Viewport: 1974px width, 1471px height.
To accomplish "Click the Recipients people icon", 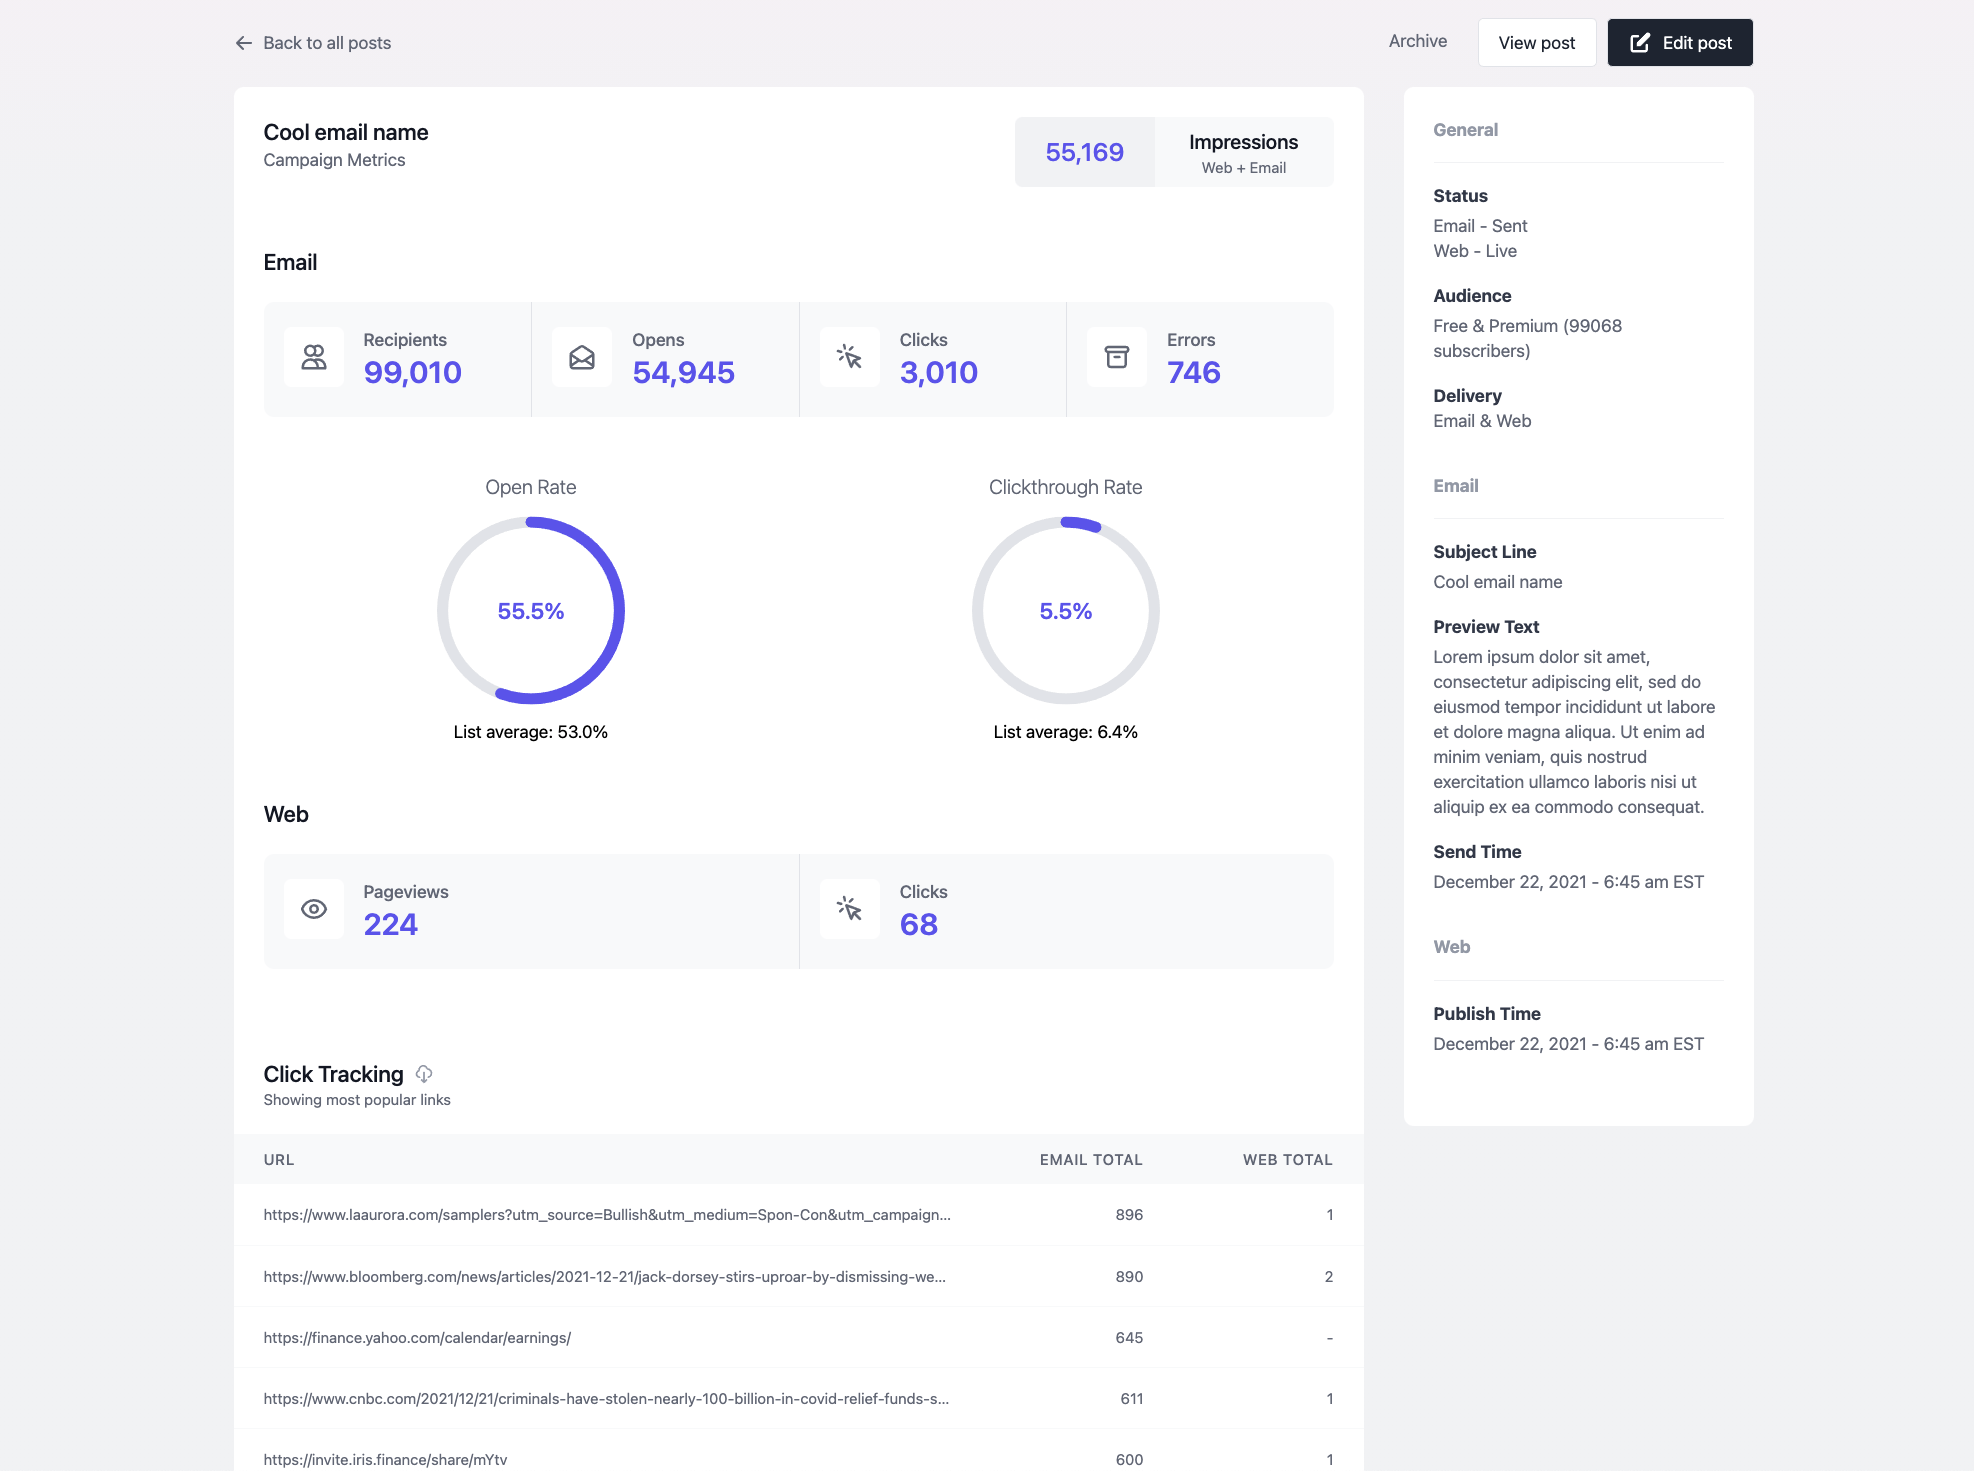I will coord(314,357).
